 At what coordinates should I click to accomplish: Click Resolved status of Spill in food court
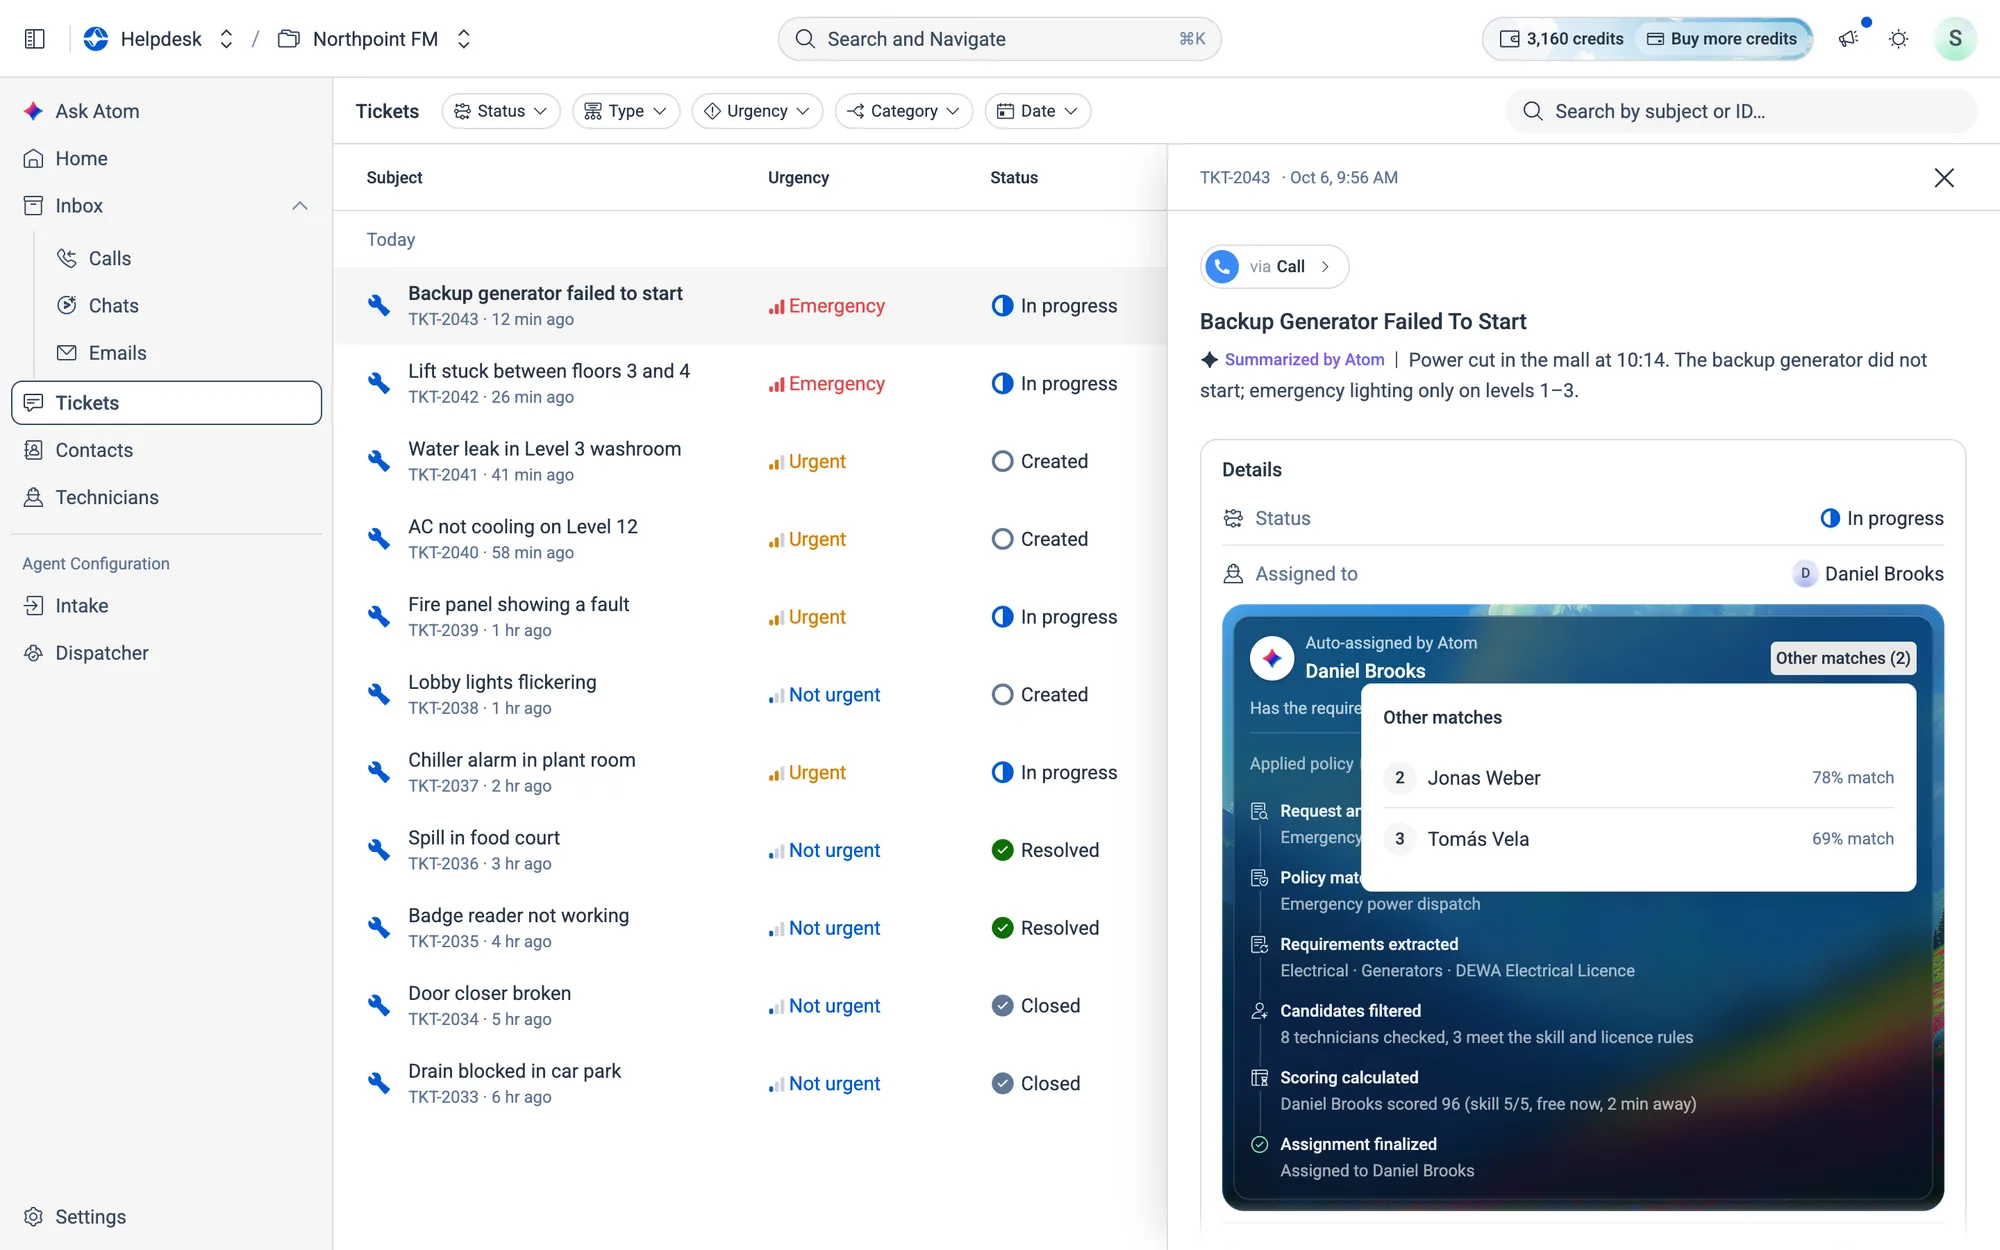[1045, 850]
